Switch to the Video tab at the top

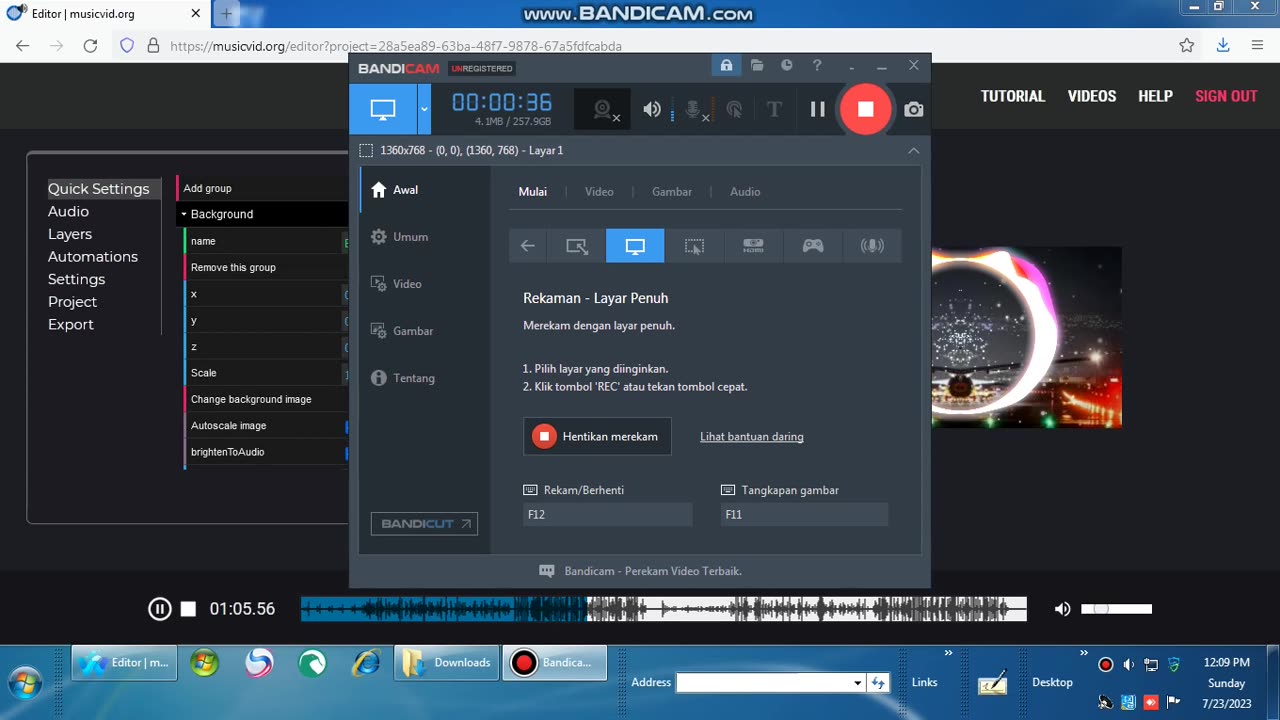599,192
